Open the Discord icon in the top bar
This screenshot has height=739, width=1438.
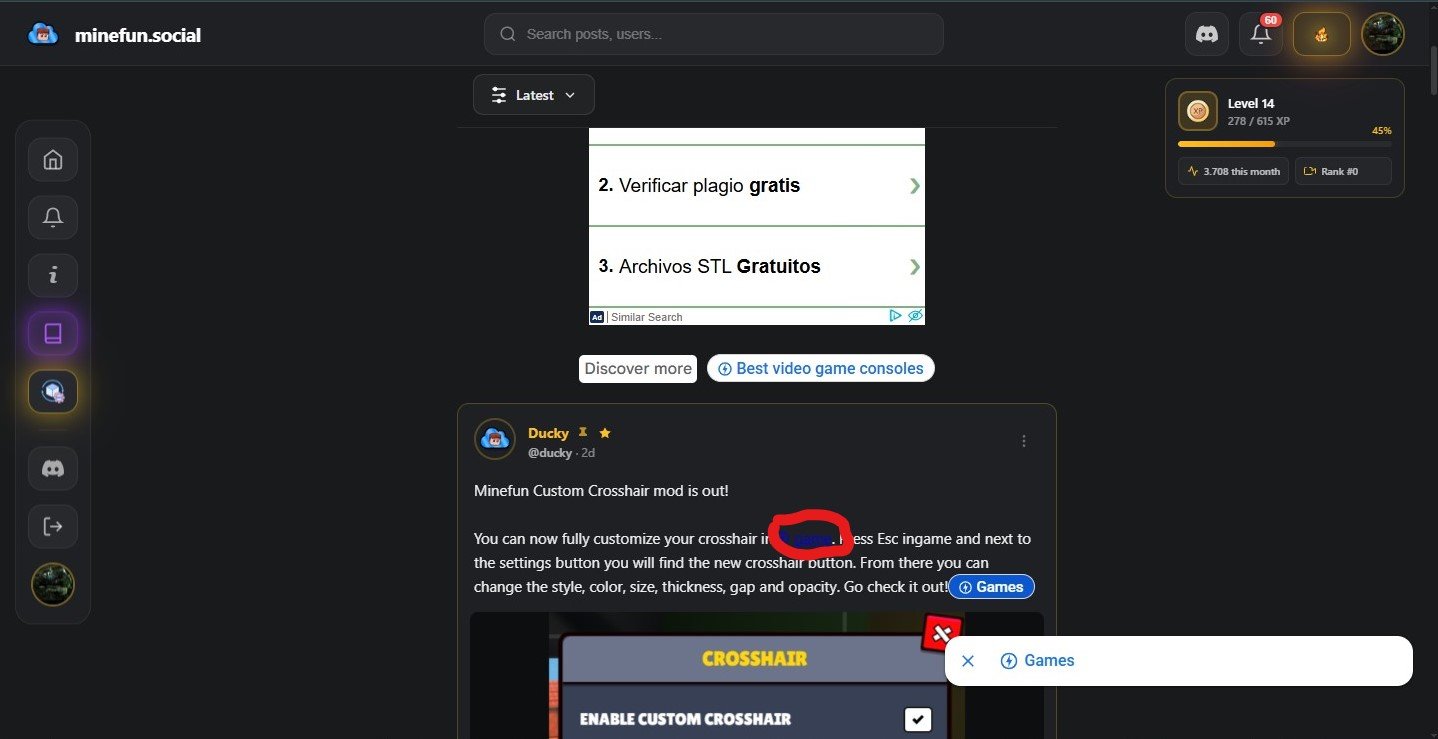pos(1207,34)
